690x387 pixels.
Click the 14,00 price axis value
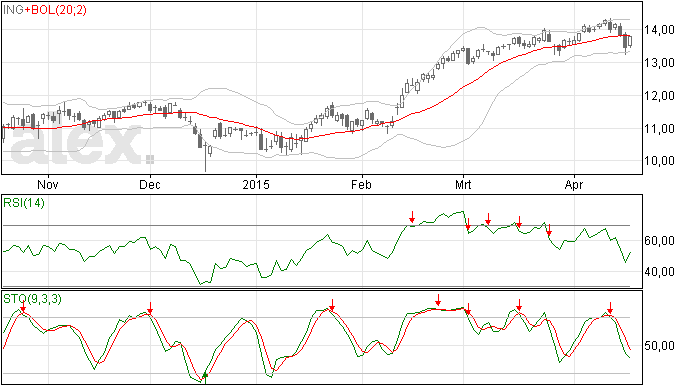pyautogui.click(x=659, y=30)
